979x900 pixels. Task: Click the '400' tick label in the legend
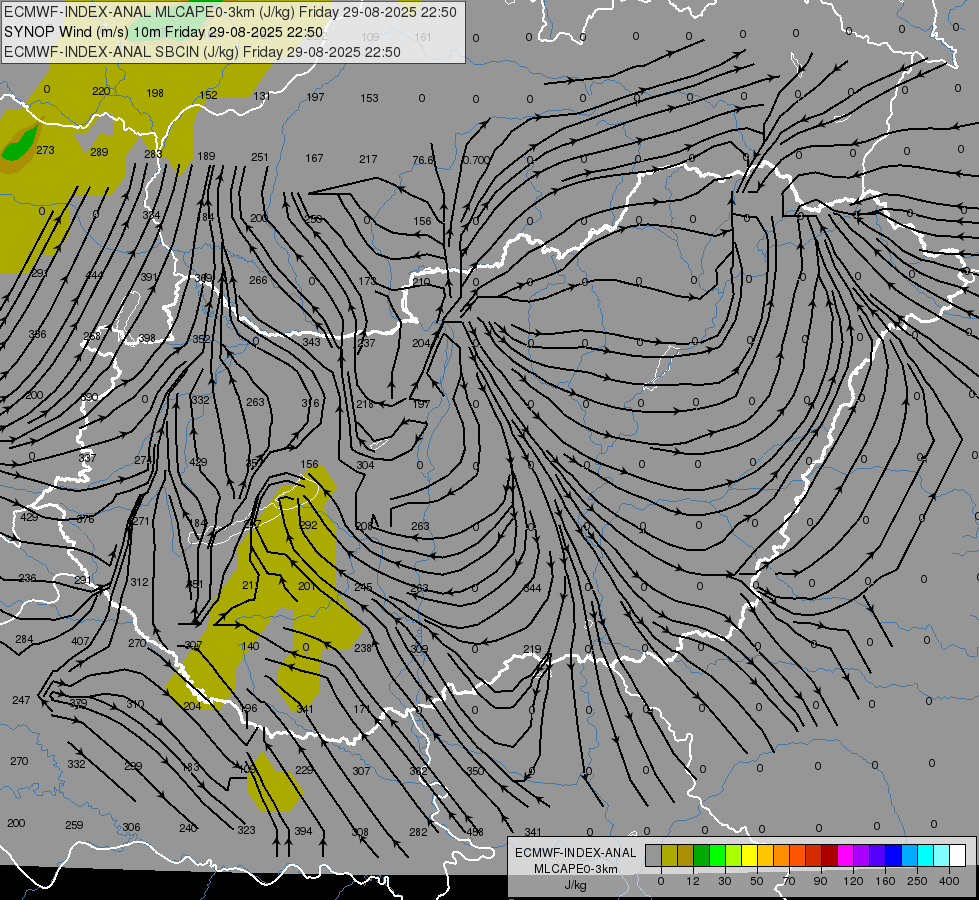pyautogui.click(x=949, y=881)
